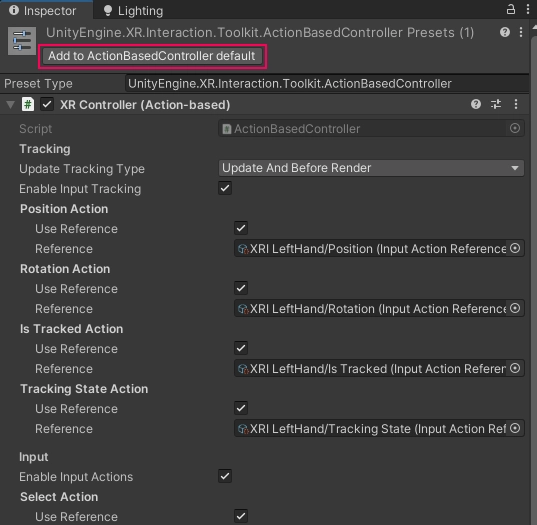Image resolution: width=537 pixels, height=525 pixels.
Task: Click the Preset Type value field
Action: tap(327, 84)
